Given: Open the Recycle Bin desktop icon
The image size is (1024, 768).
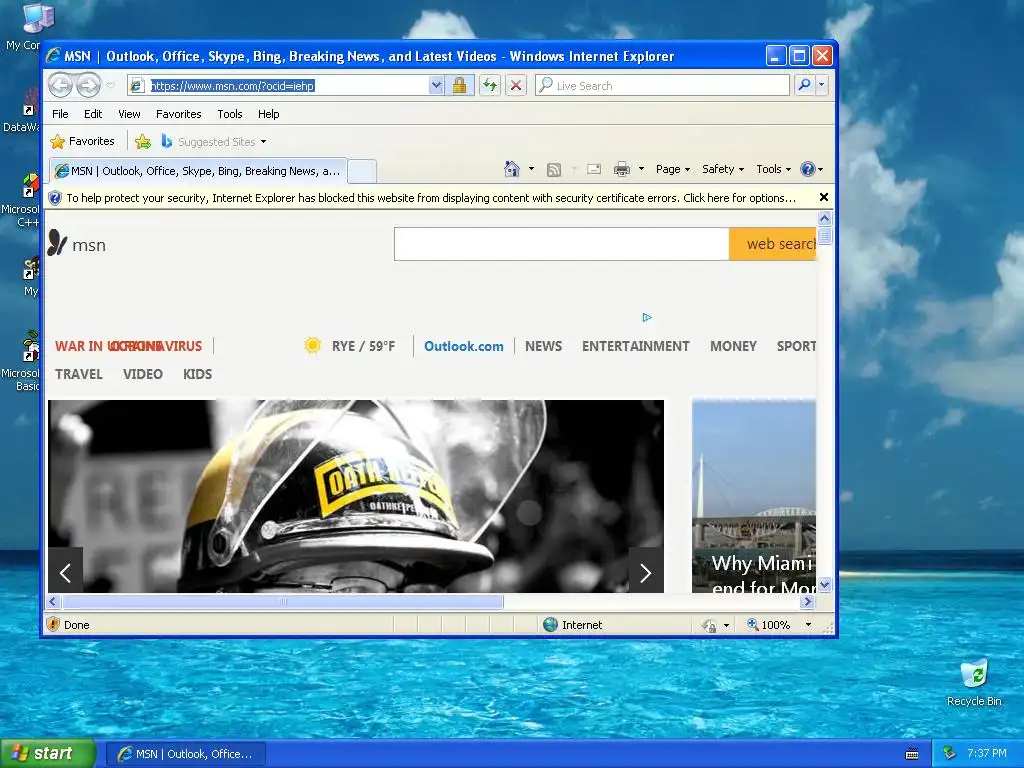Looking at the screenshot, I should coord(974,683).
